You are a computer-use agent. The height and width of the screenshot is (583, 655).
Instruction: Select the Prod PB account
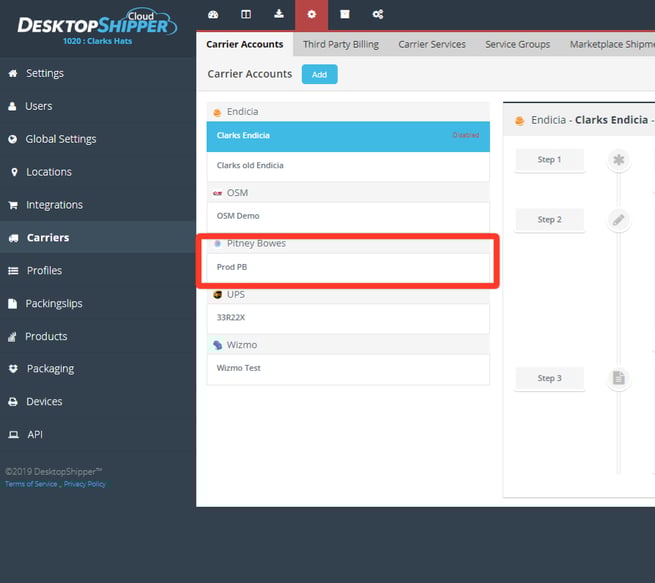click(x=348, y=267)
